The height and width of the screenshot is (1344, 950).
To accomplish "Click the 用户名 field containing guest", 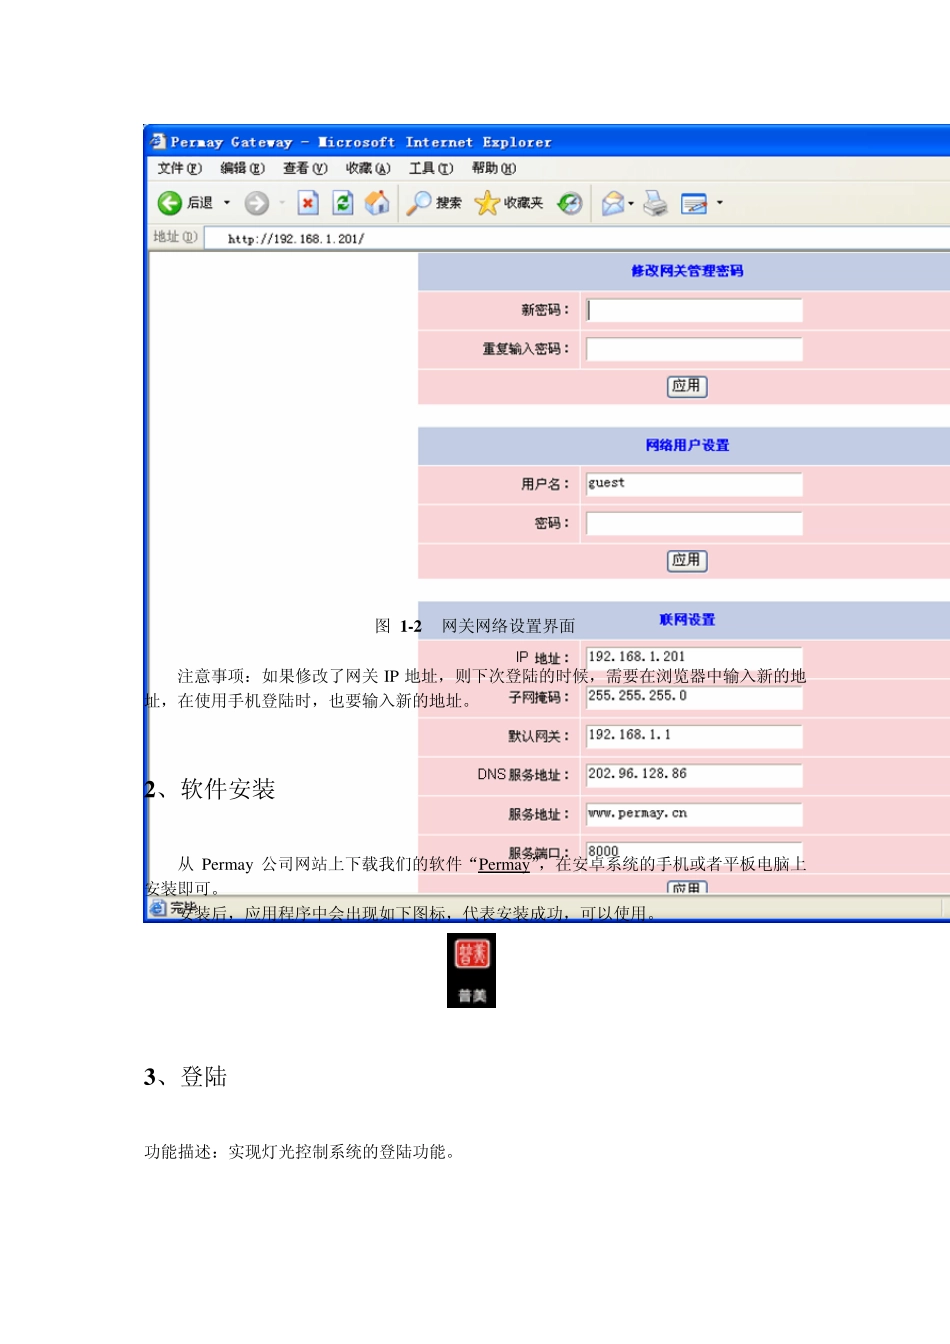I will point(694,484).
